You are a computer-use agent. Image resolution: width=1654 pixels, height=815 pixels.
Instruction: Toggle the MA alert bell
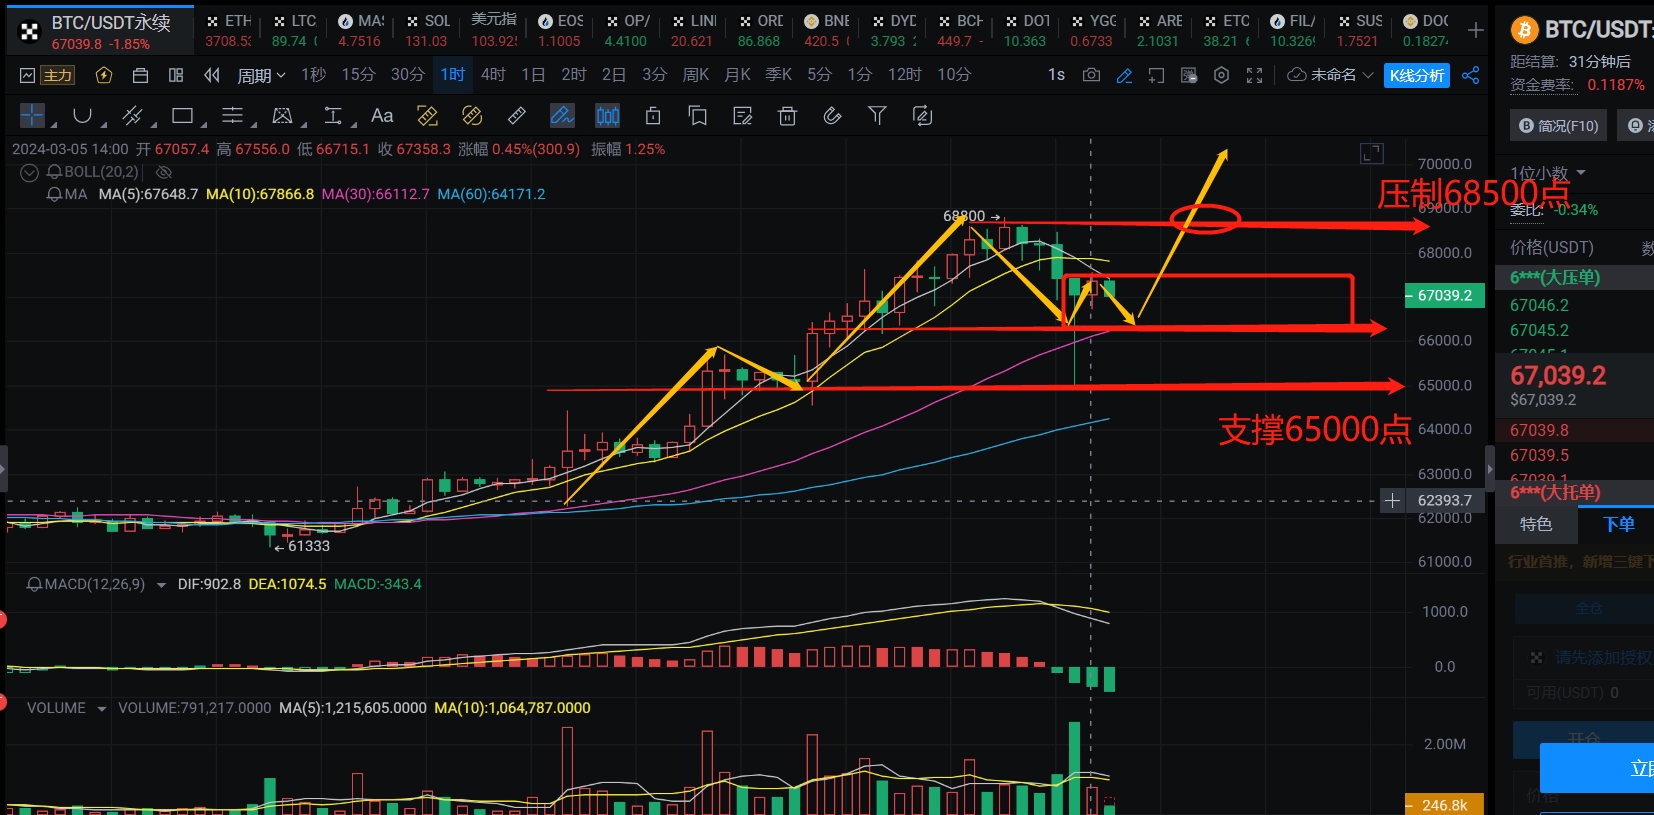click(x=55, y=194)
